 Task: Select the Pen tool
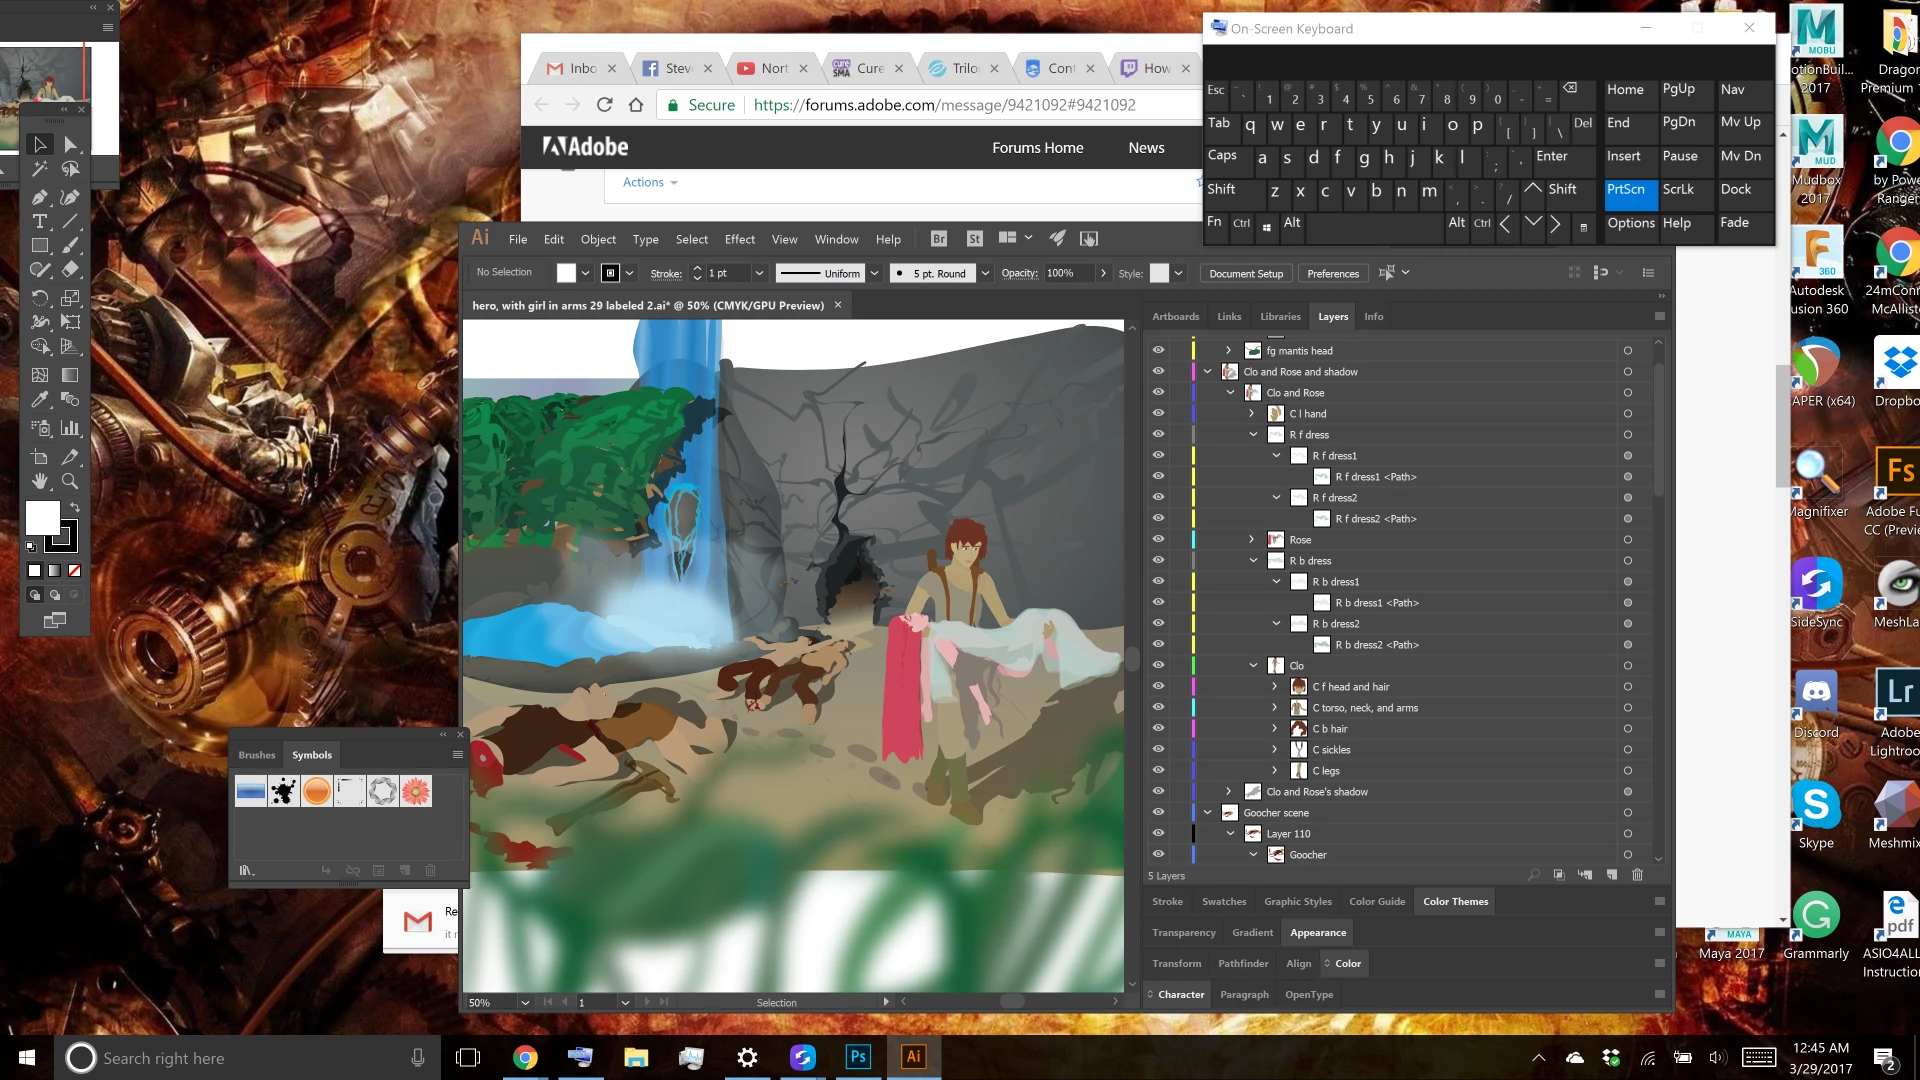pos(40,197)
